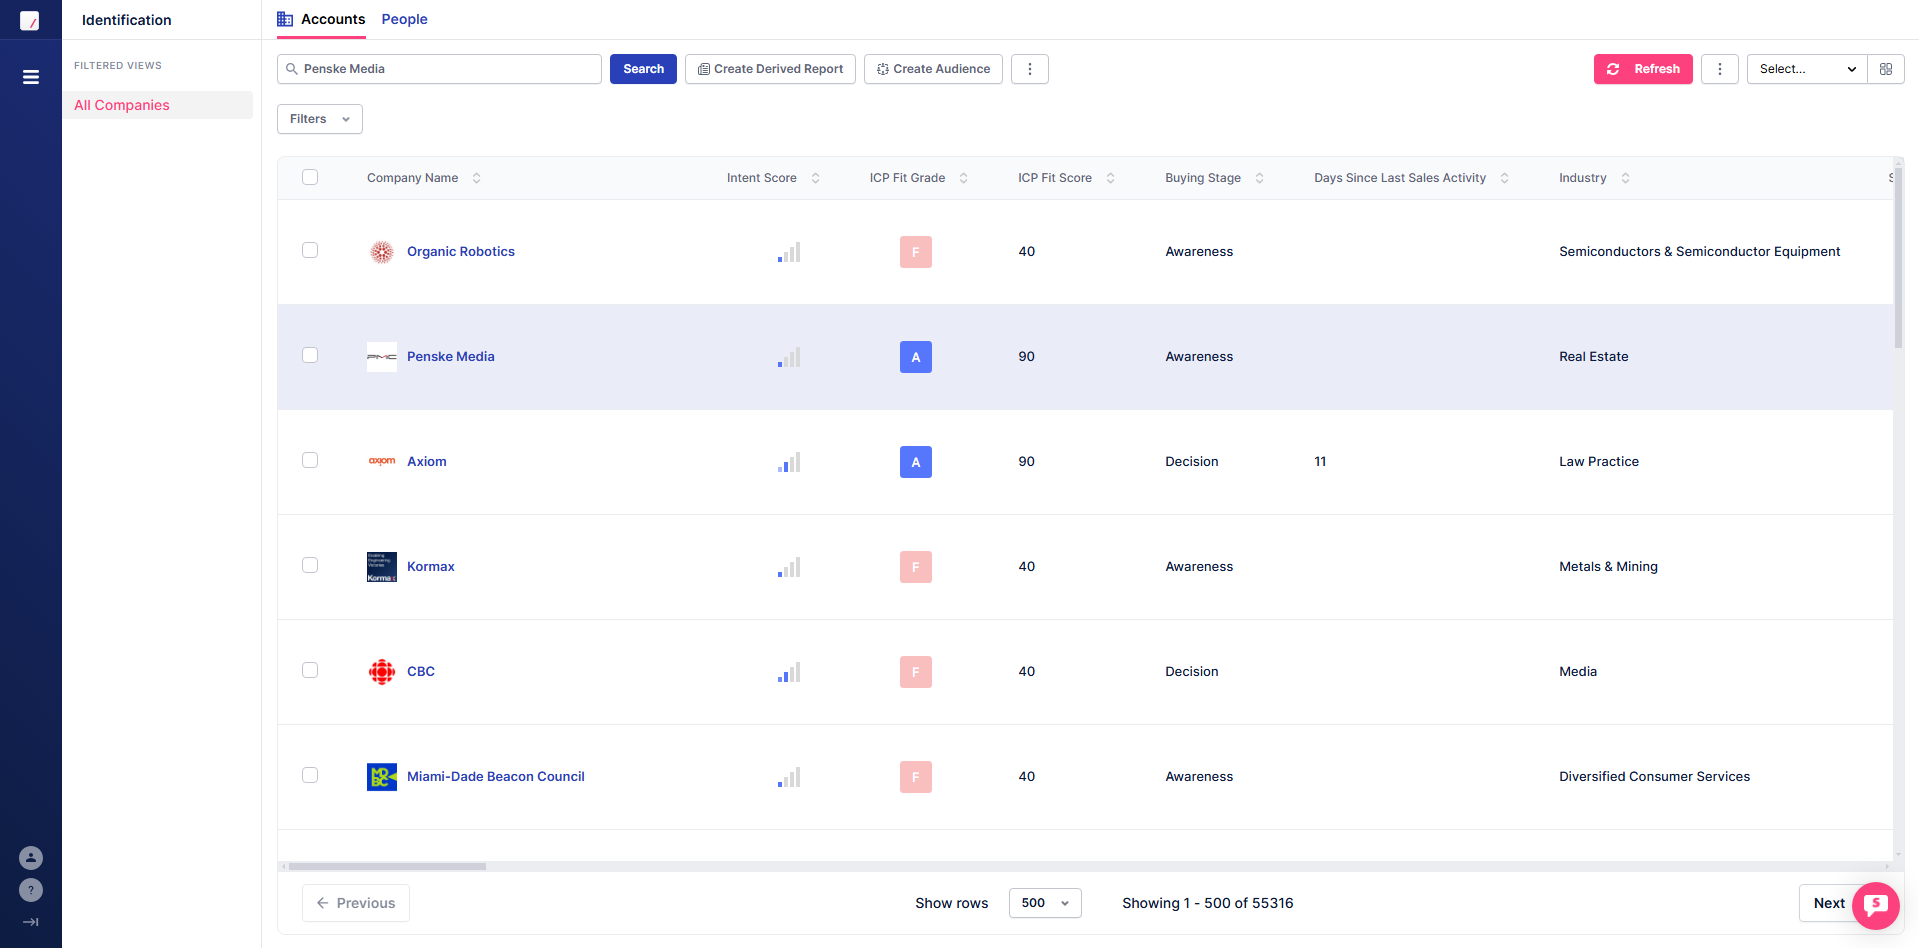Image resolution: width=1919 pixels, height=948 pixels.
Task: Click the intent score bars for Miami-Dade Beacon Council
Action: (x=789, y=777)
